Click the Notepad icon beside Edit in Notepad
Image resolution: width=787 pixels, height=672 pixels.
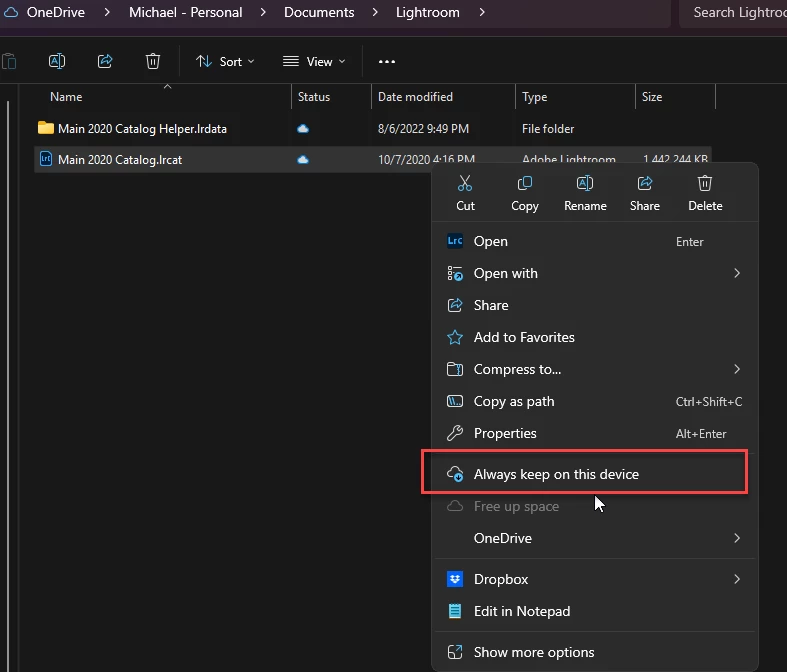pos(455,611)
